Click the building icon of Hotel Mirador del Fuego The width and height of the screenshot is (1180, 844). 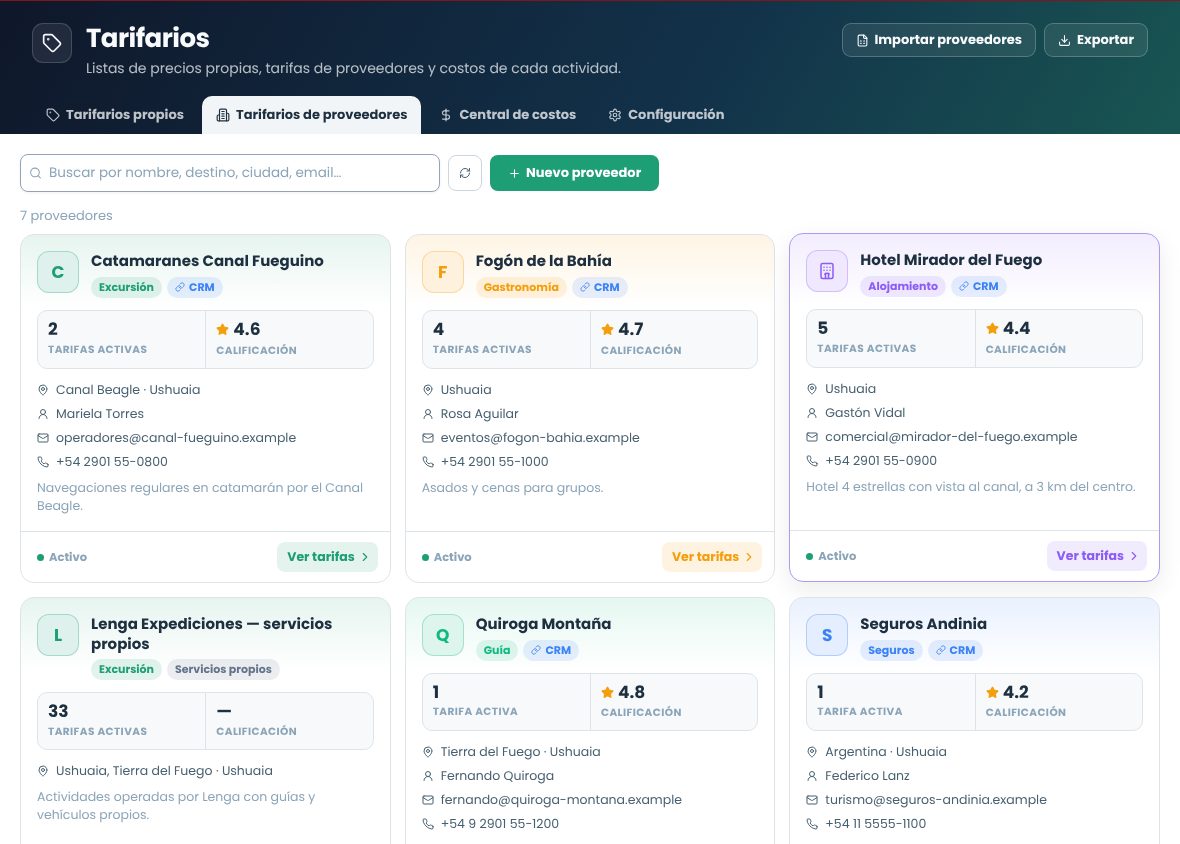[826, 272]
